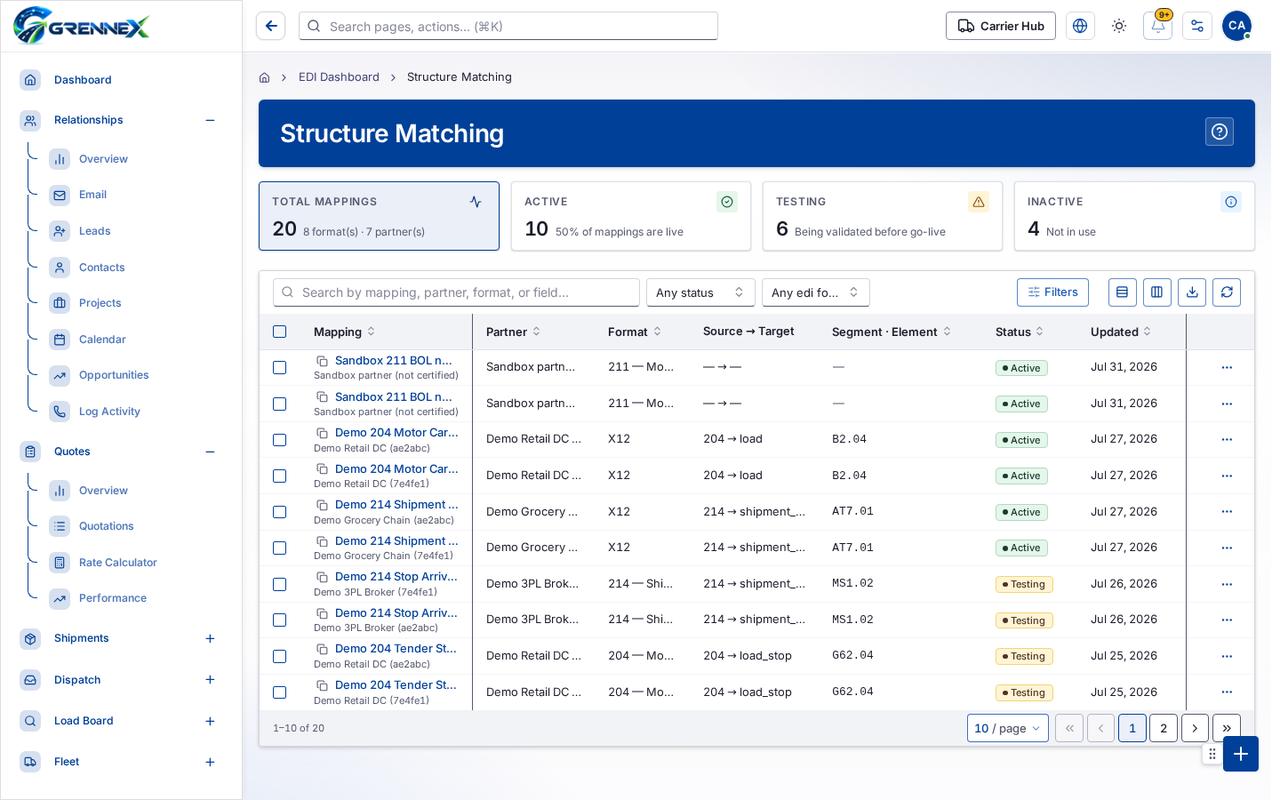Click the search pages and actions field
This screenshot has height=800, width=1280.
508,26
